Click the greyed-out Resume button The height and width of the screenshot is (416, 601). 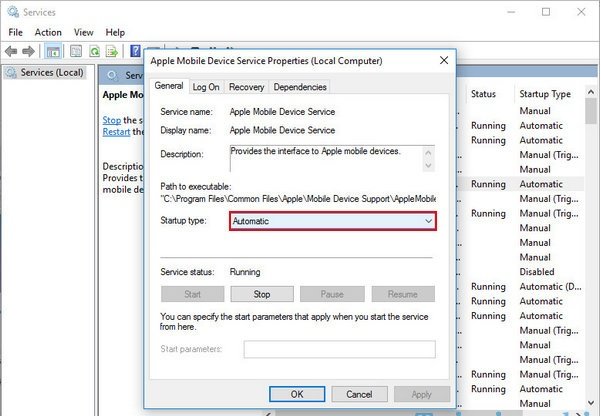tap(403, 294)
